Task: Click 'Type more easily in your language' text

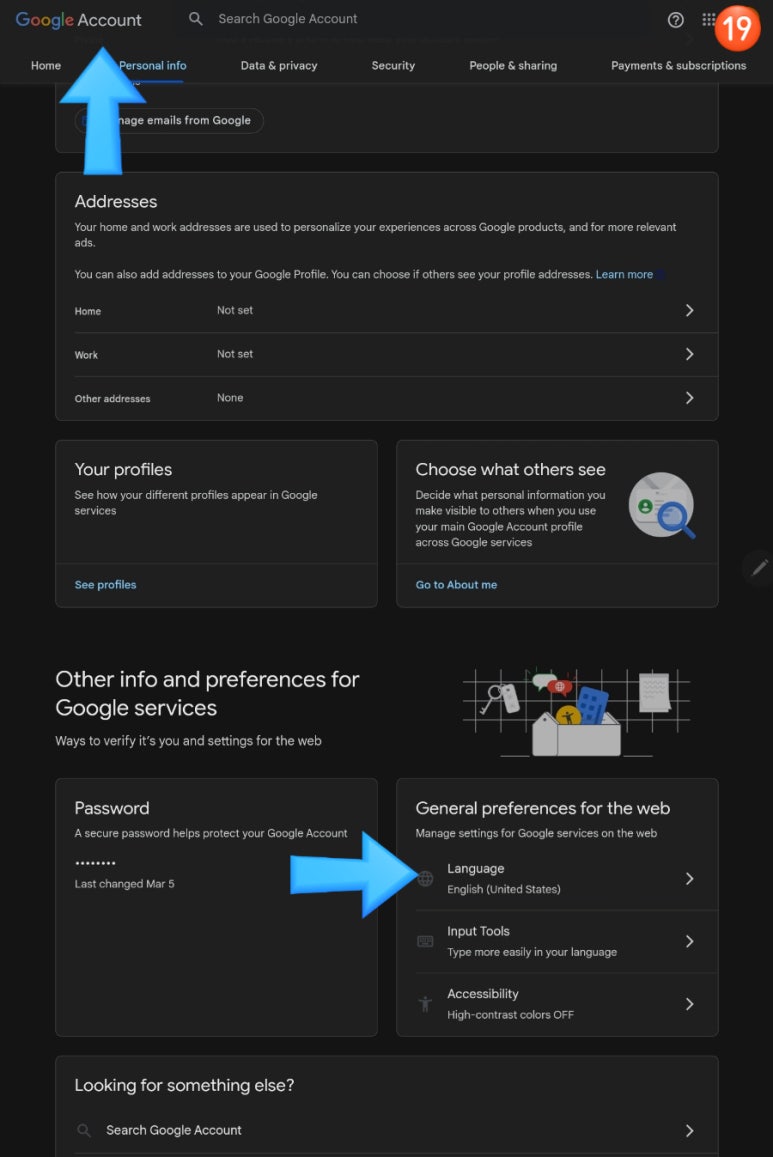Action: (532, 952)
